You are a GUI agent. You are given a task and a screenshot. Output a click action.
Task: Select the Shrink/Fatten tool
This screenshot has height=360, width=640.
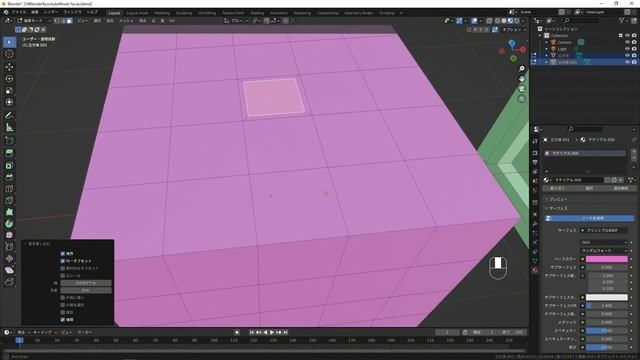click(9, 258)
